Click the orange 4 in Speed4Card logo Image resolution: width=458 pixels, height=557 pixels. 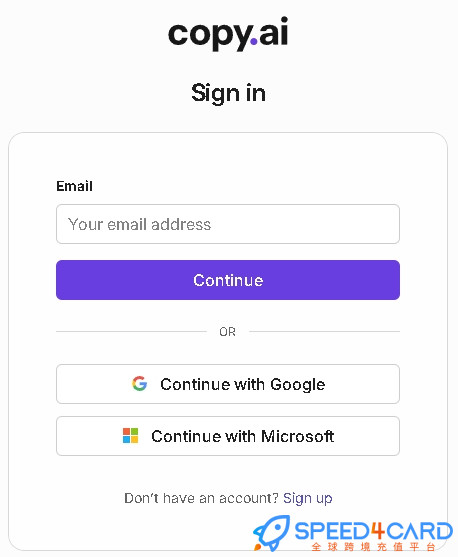378,531
